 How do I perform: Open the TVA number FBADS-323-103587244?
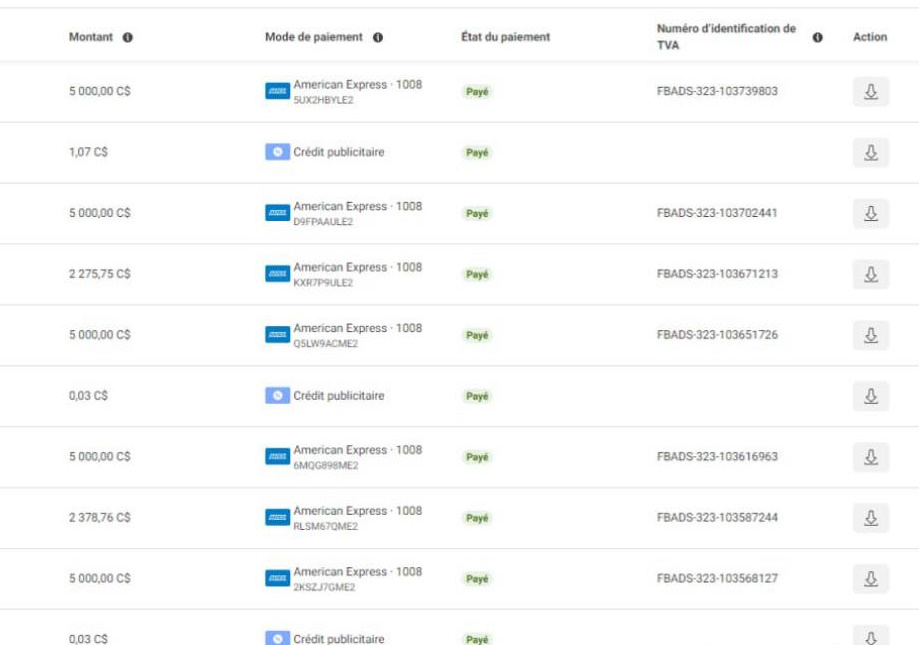point(717,518)
